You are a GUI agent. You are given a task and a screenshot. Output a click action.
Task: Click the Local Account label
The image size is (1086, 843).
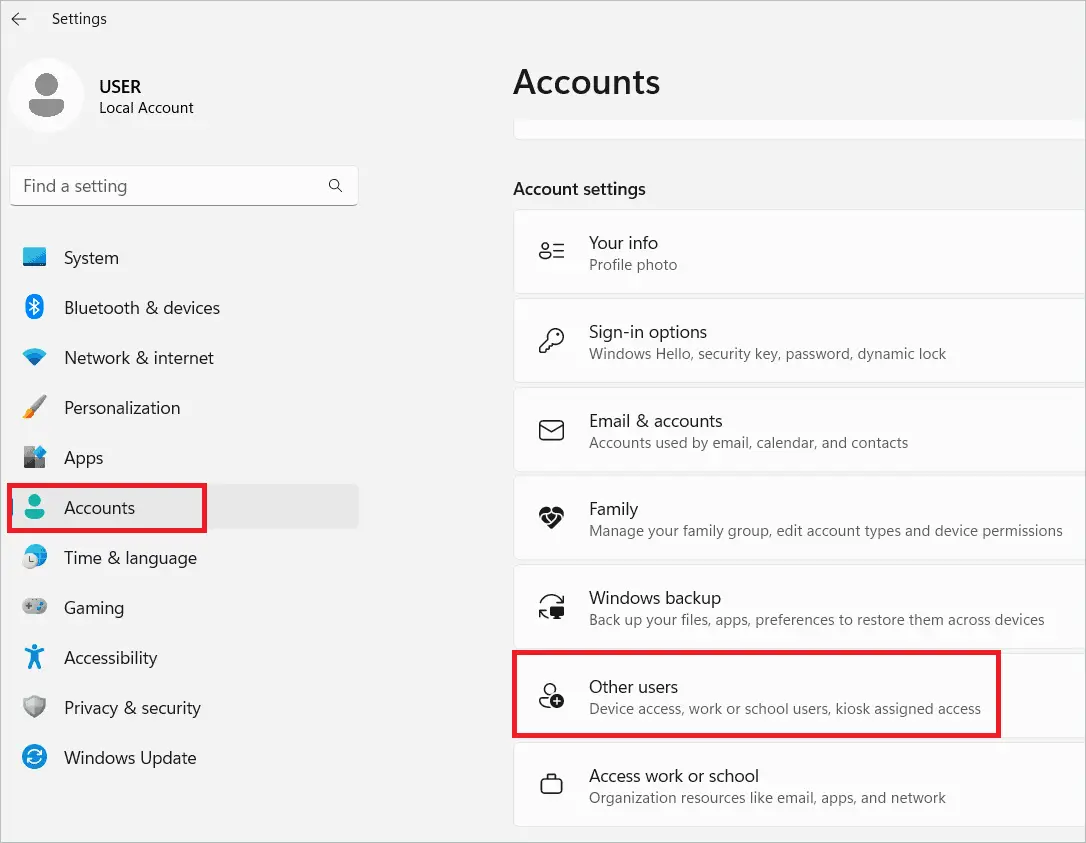pyautogui.click(x=146, y=108)
